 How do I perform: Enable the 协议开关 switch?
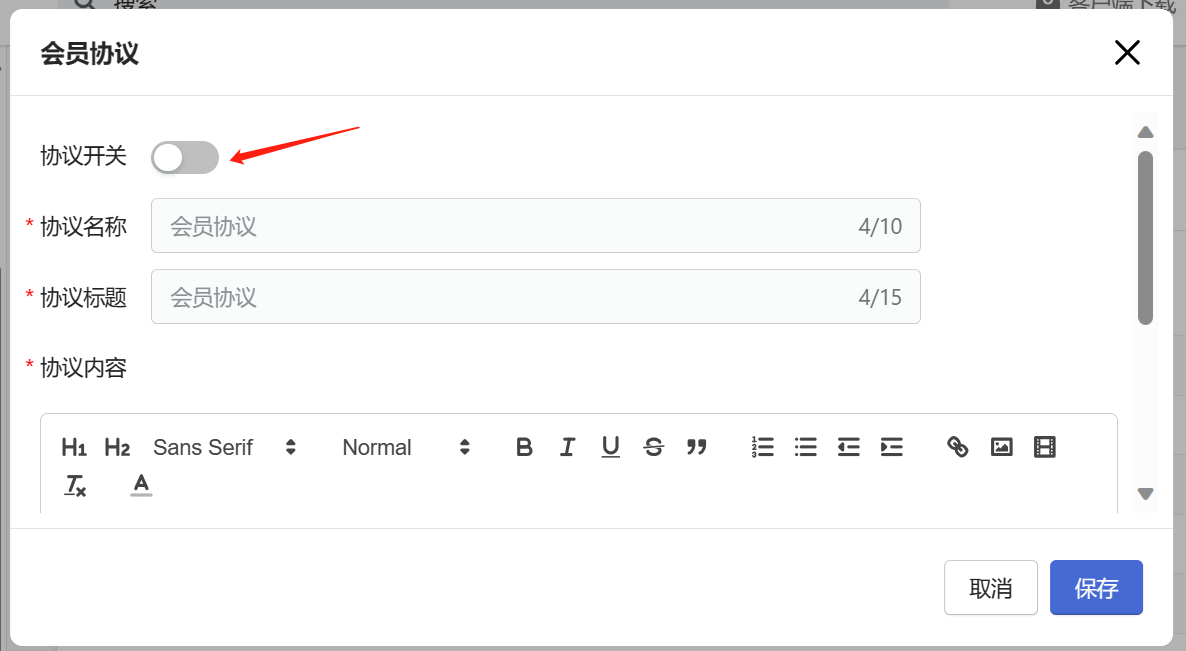tap(185, 157)
